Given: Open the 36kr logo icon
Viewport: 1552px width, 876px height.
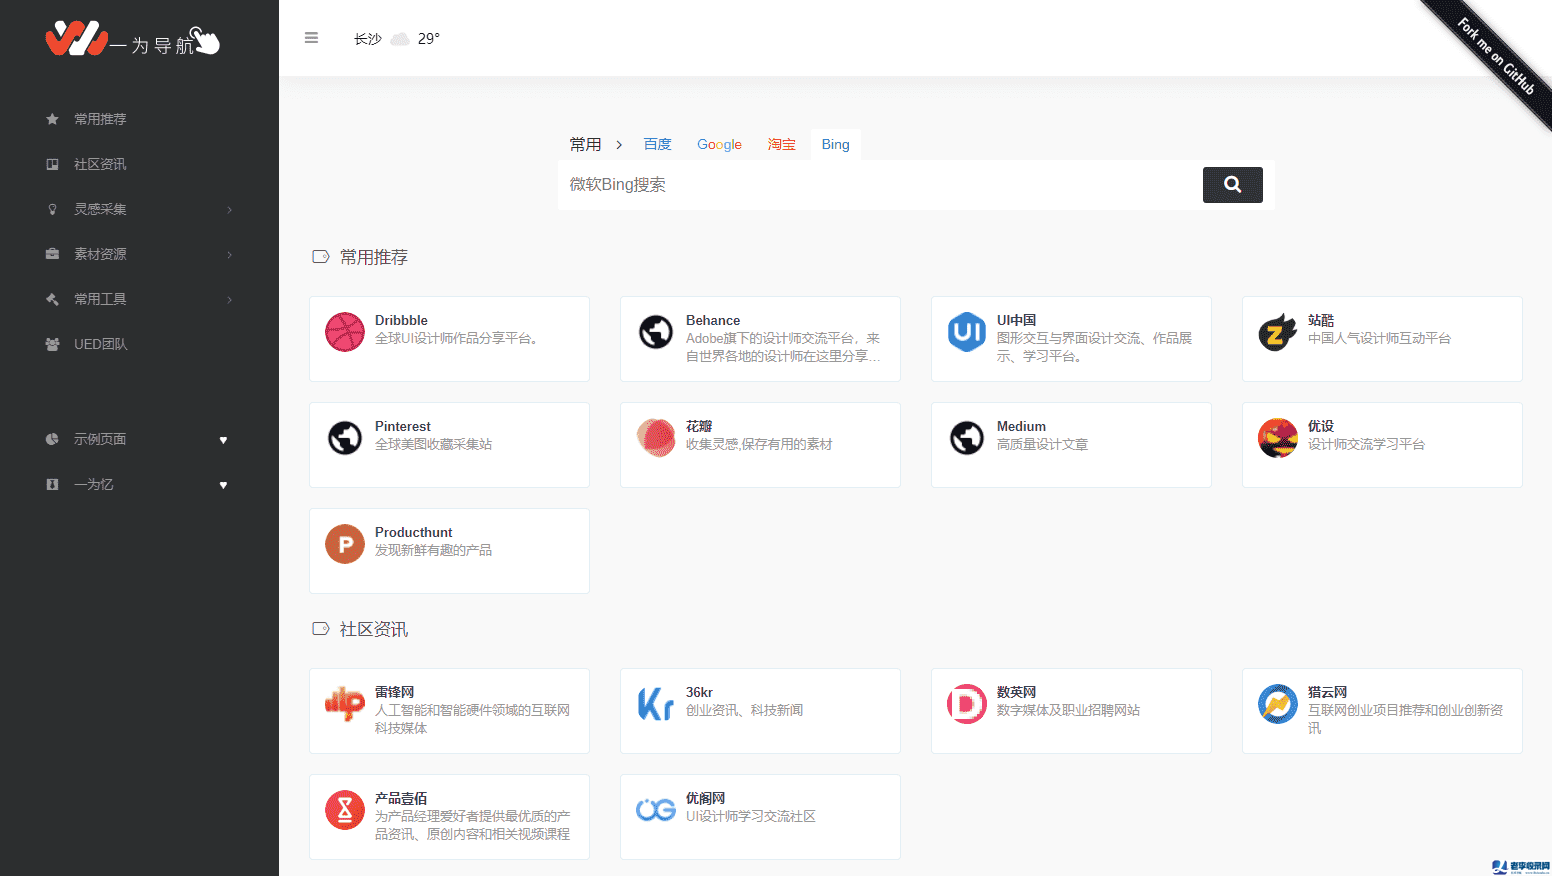Looking at the screenshot, I should [656, 704].
